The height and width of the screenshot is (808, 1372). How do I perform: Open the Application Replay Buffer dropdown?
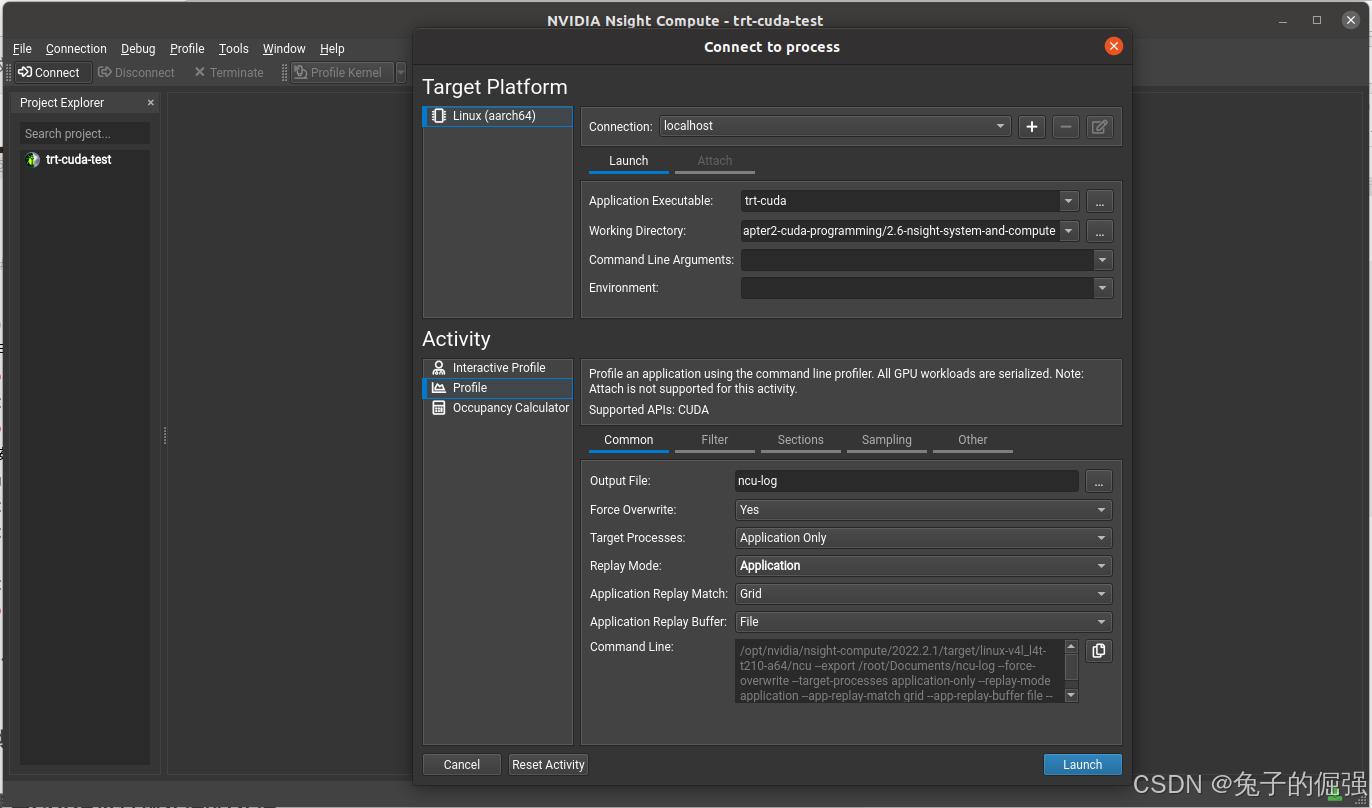923,622
